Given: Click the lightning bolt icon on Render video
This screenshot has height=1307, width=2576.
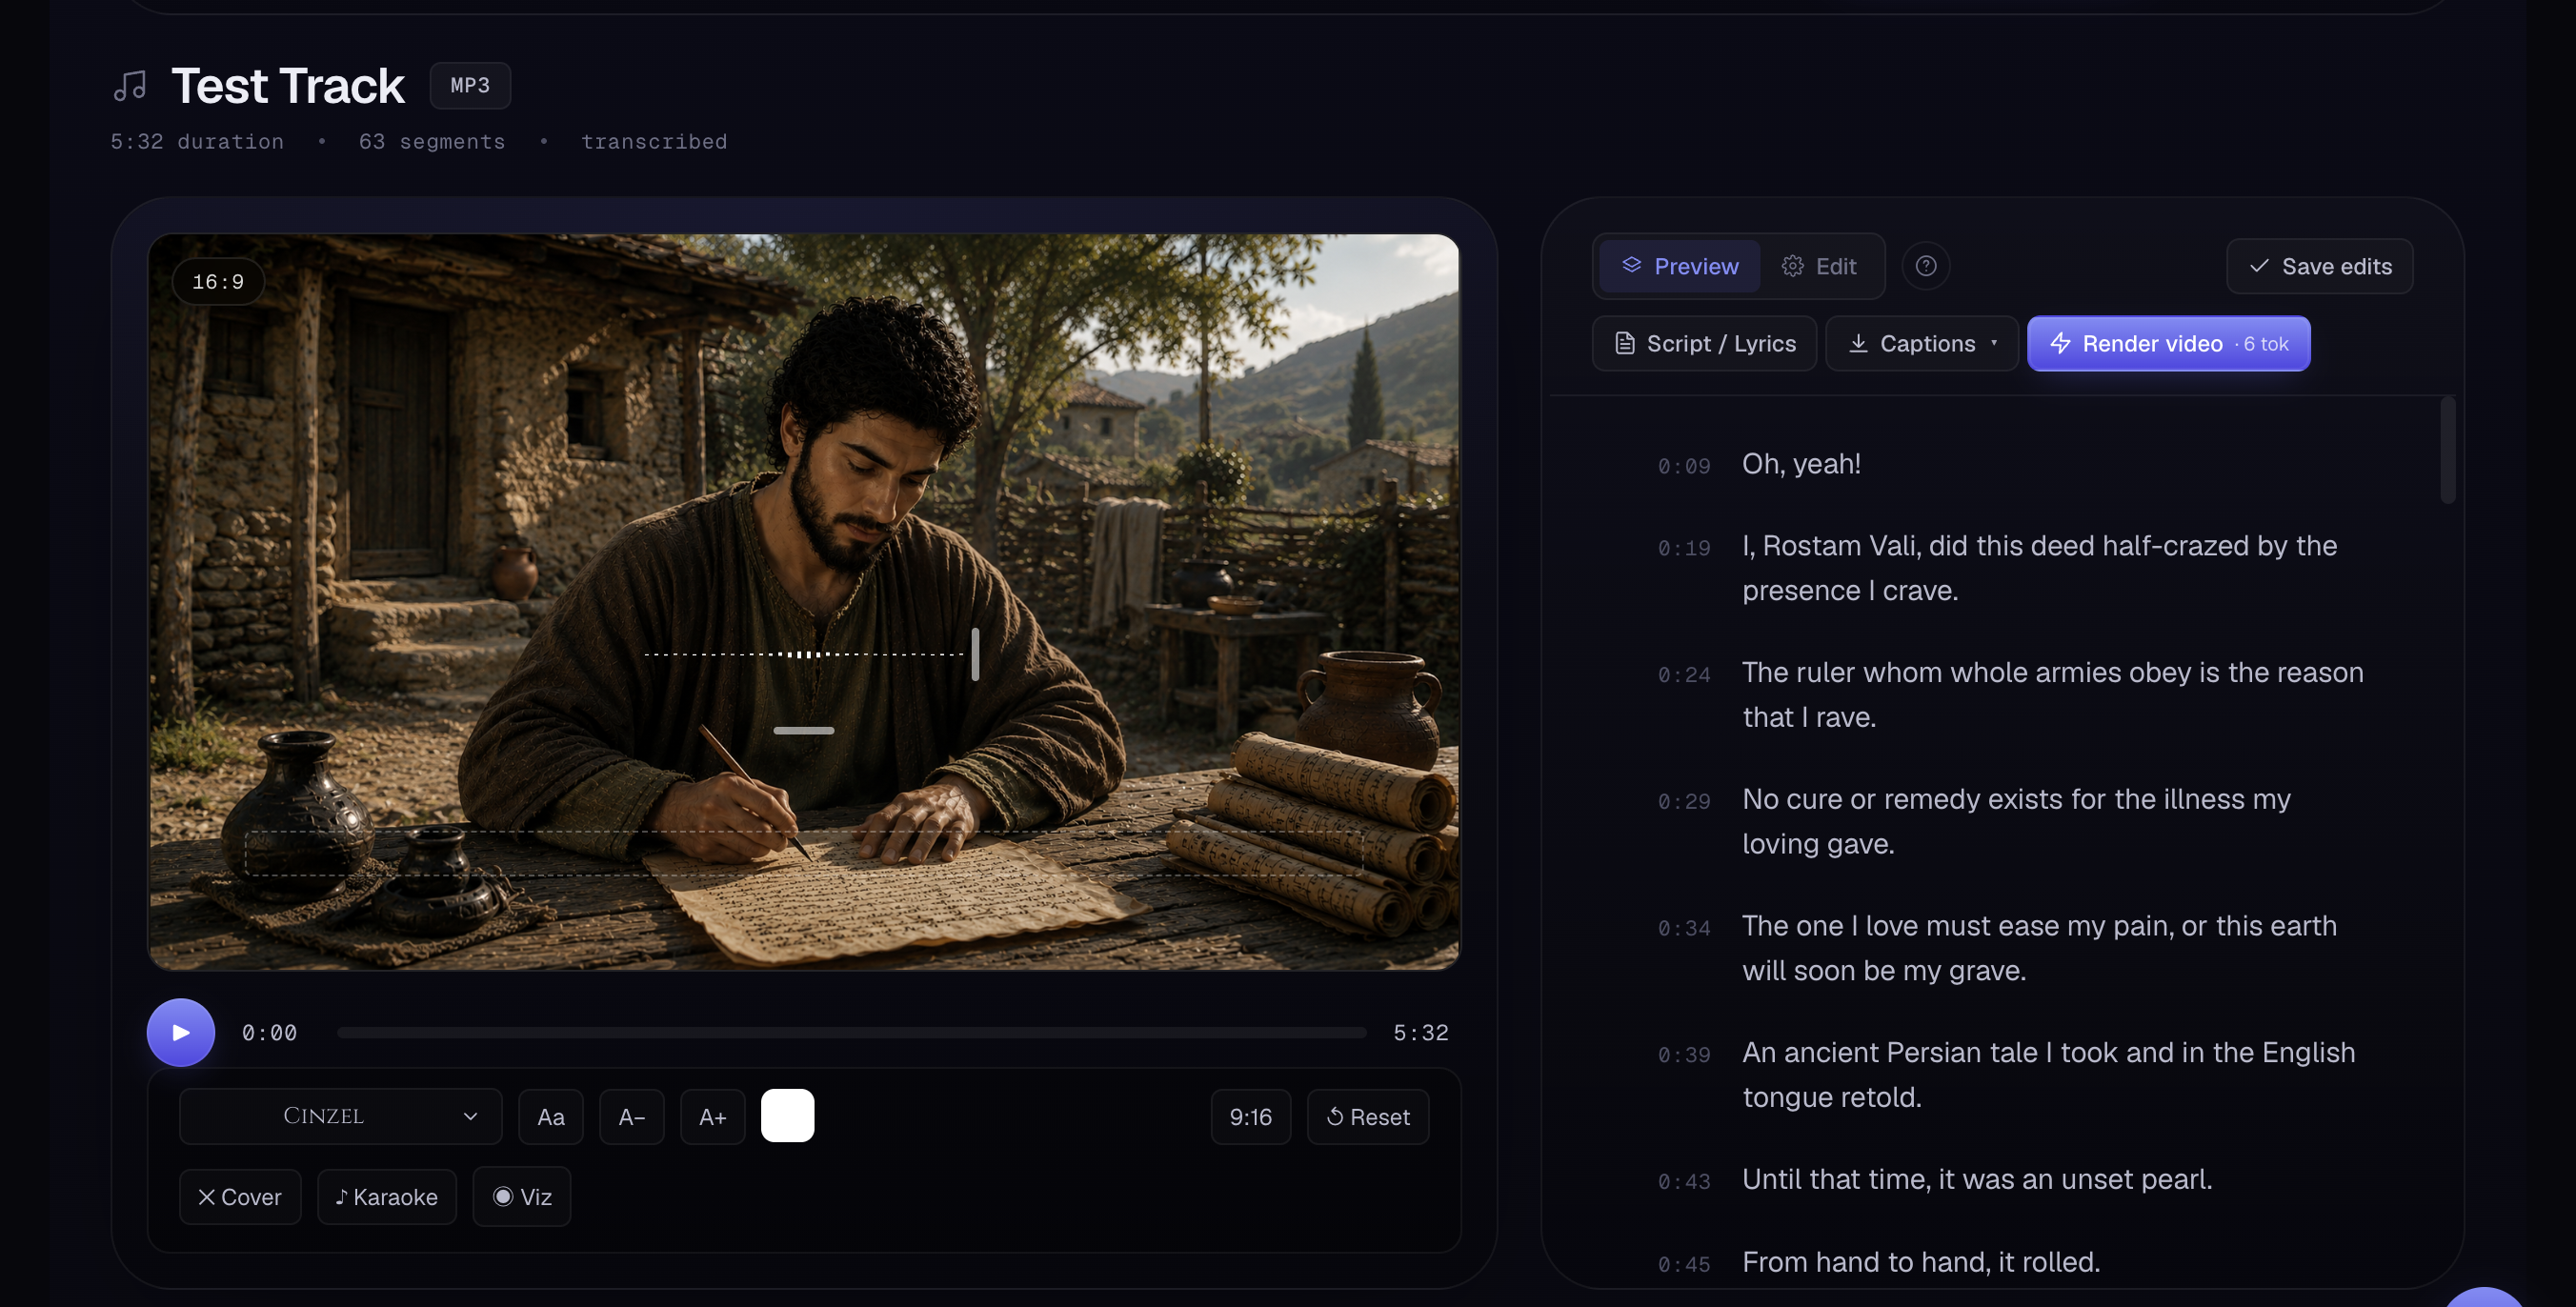Looking at the screenshot, I should point(2060,343).
